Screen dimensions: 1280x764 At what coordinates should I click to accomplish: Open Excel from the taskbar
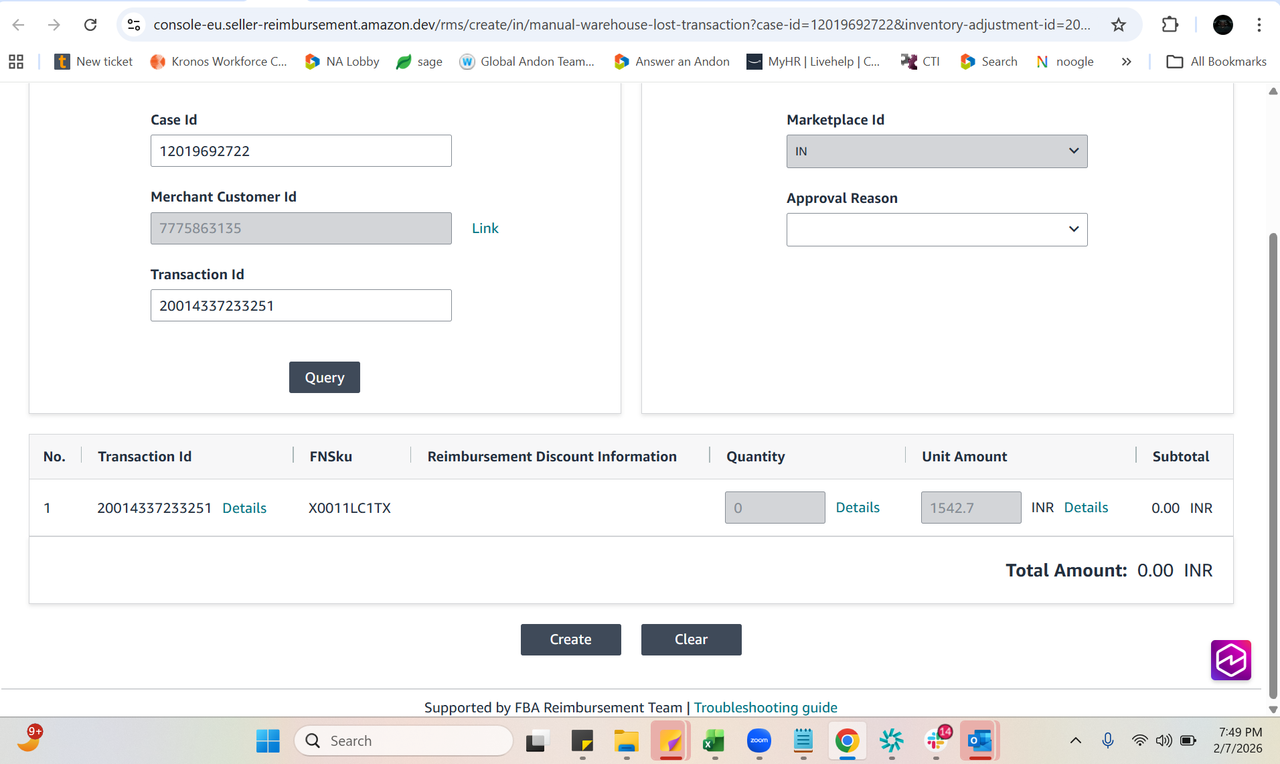(714, 740)
